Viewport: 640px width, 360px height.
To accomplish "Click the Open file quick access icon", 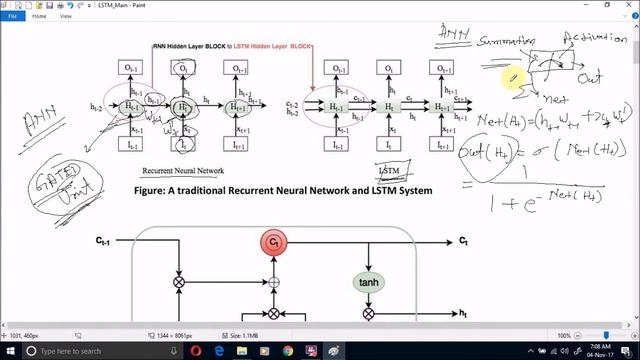I will (x=39, y=5).
